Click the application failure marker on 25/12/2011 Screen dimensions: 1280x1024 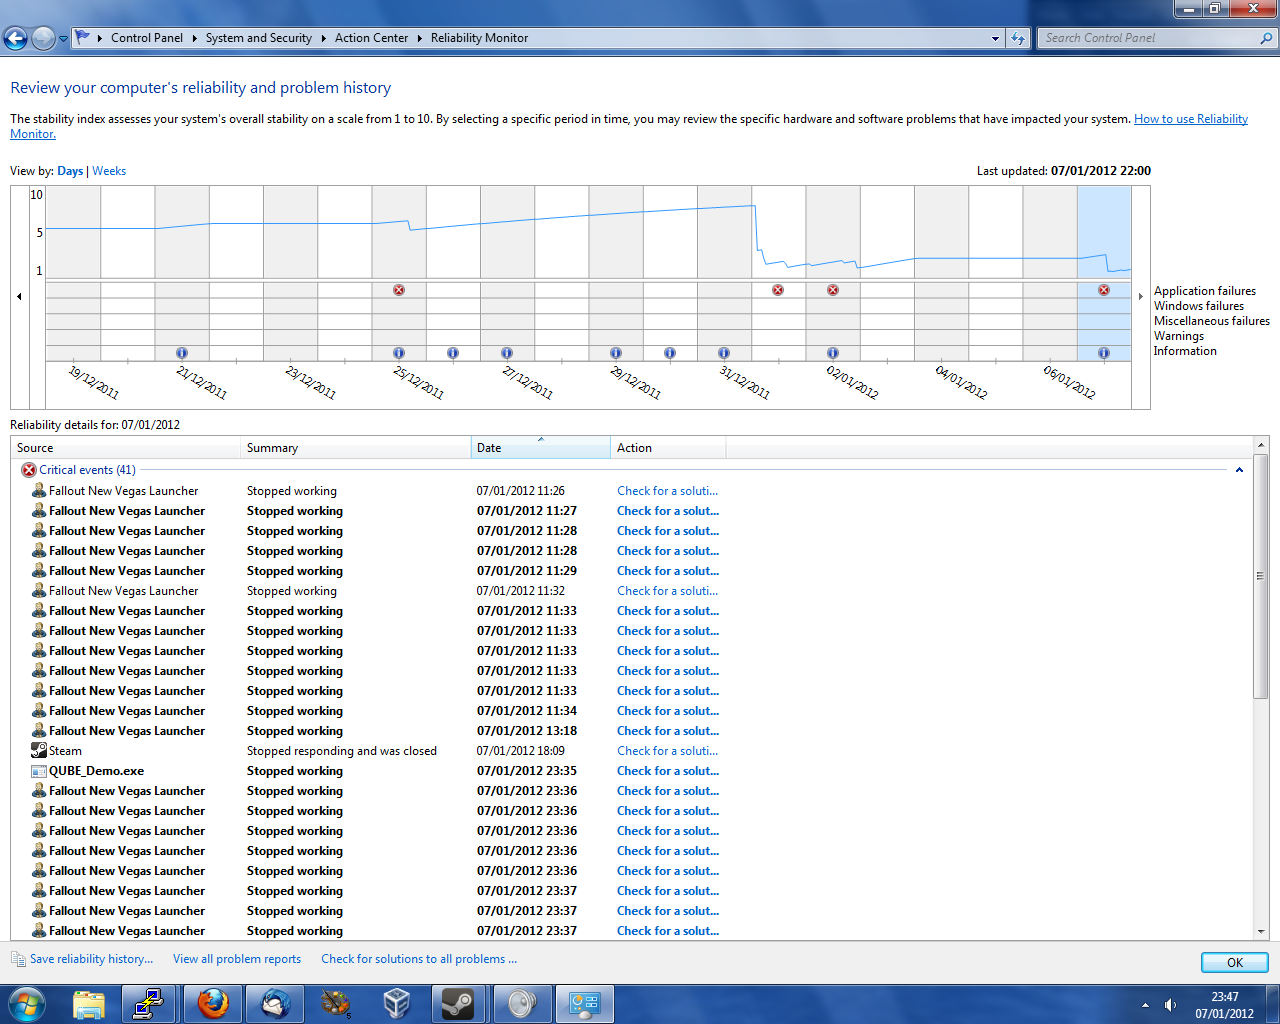[x=399, y=290]
